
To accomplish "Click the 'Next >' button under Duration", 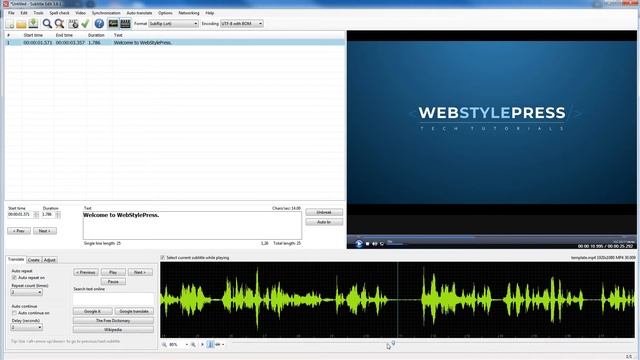I will (45, 231).
